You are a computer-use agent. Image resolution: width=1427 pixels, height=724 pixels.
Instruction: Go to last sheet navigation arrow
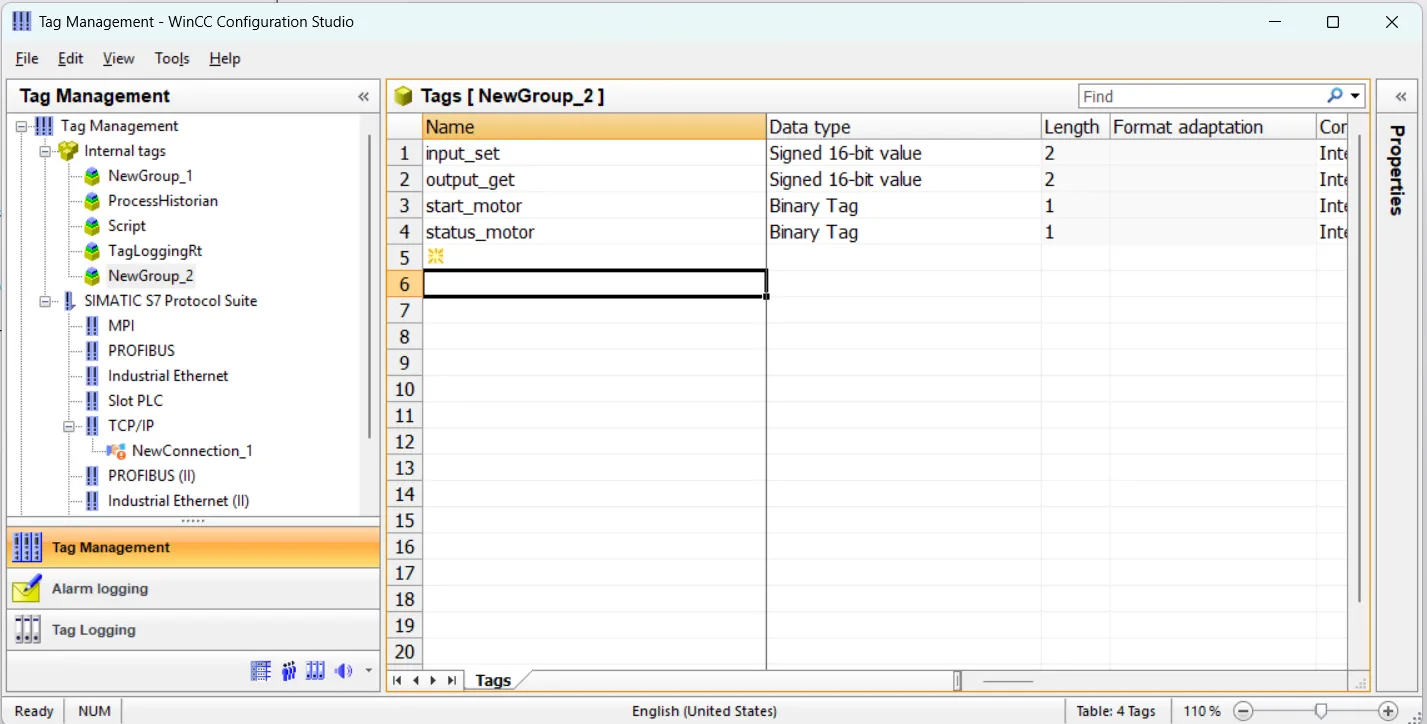point(451,680)
